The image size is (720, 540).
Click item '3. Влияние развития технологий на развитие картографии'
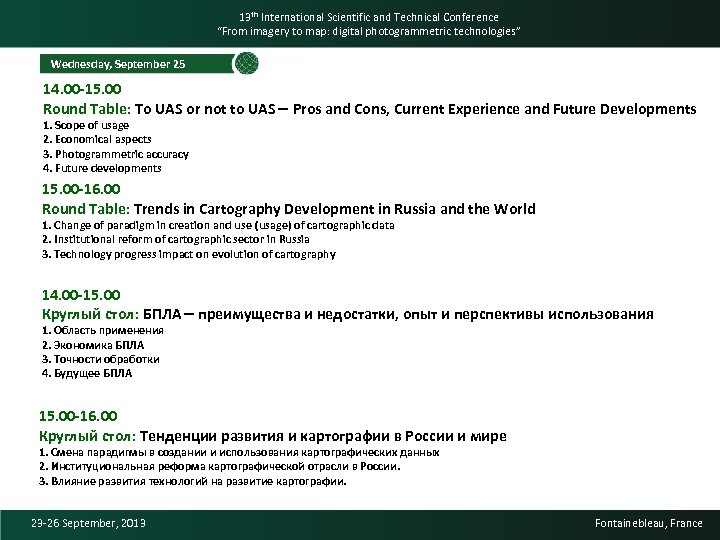pos(192,482)
